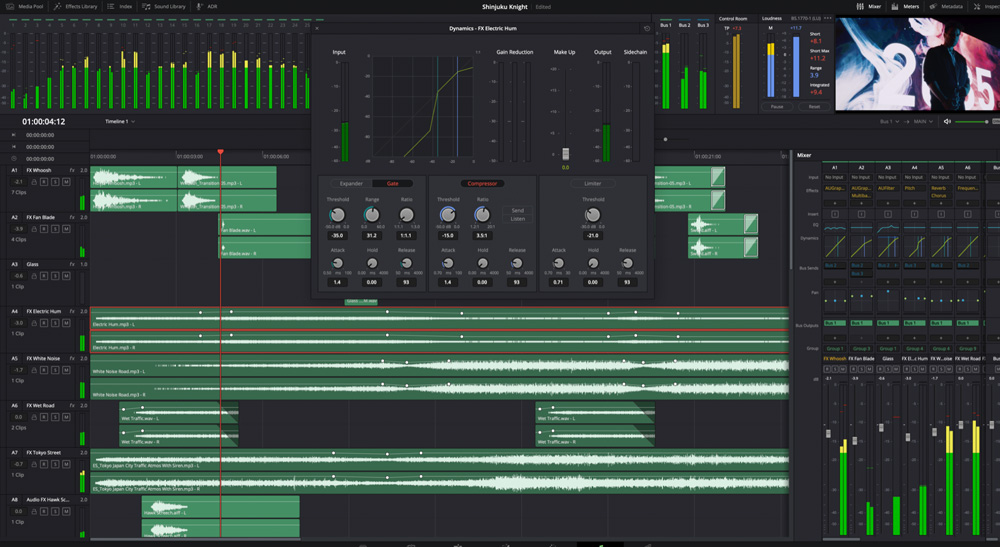Open the EQ curve thumbnail for channel A3

pyautogui.click(x=888, y=228)
